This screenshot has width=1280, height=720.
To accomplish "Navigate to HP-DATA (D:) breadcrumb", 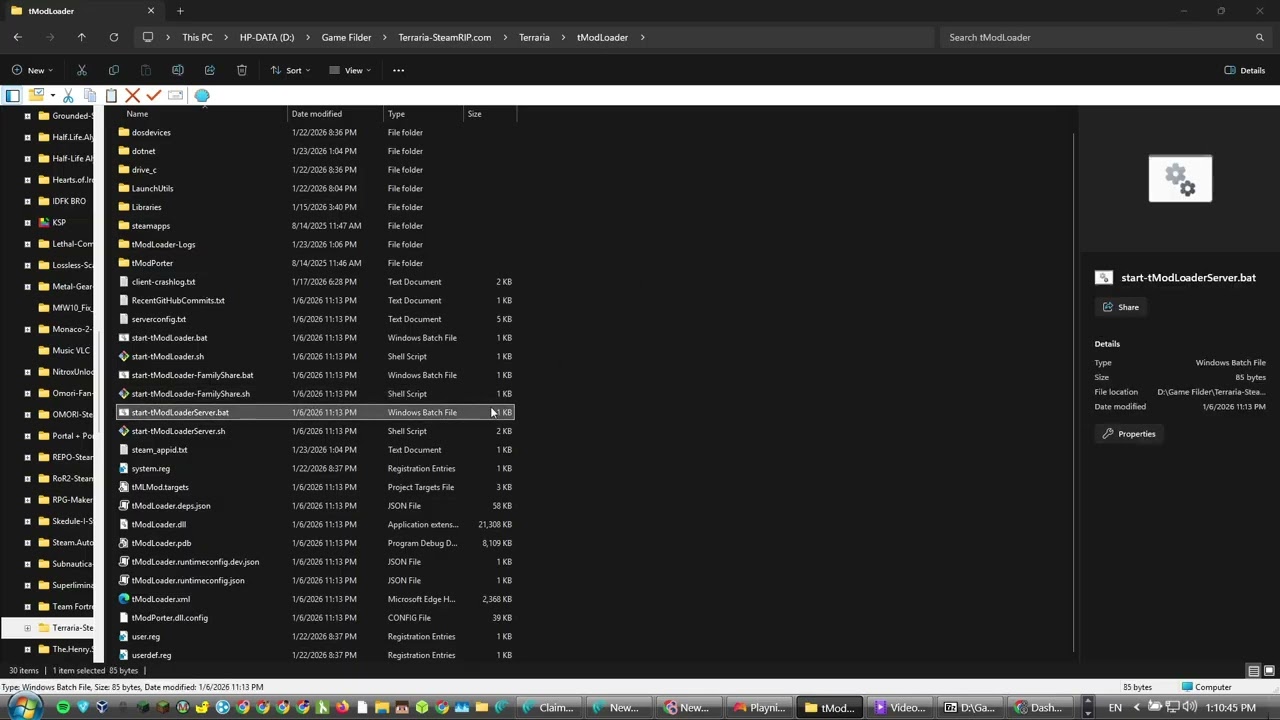I will coord(267,37).
